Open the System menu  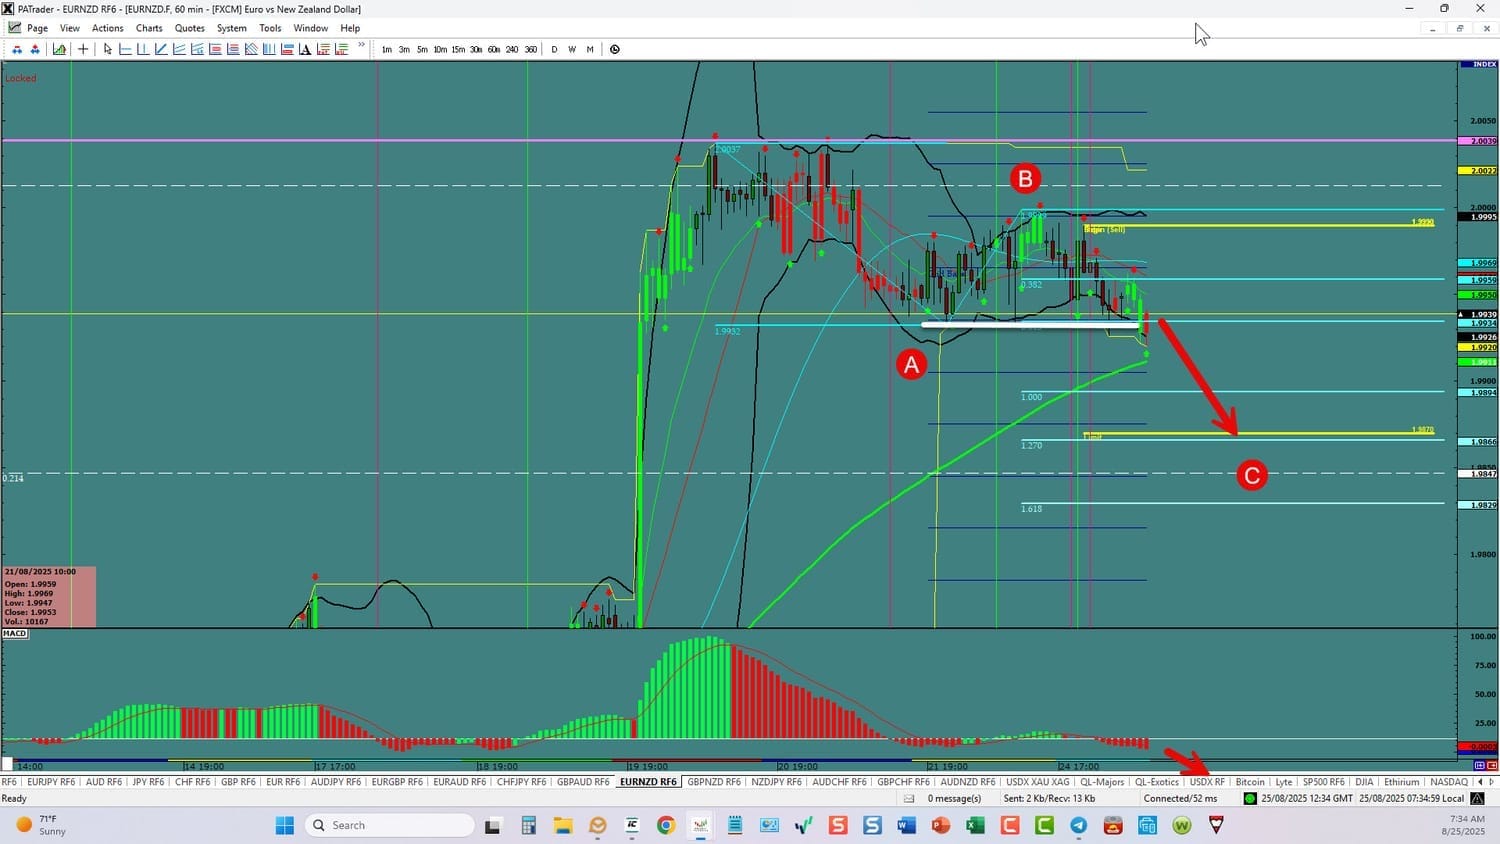pyautogui.click(x=232, y=28)
